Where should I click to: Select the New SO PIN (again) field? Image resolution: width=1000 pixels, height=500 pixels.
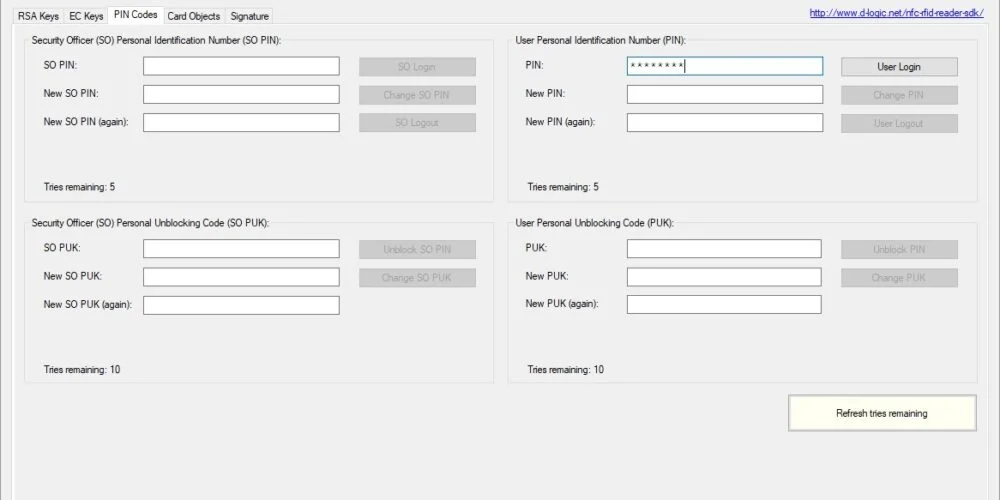point(241,122)
